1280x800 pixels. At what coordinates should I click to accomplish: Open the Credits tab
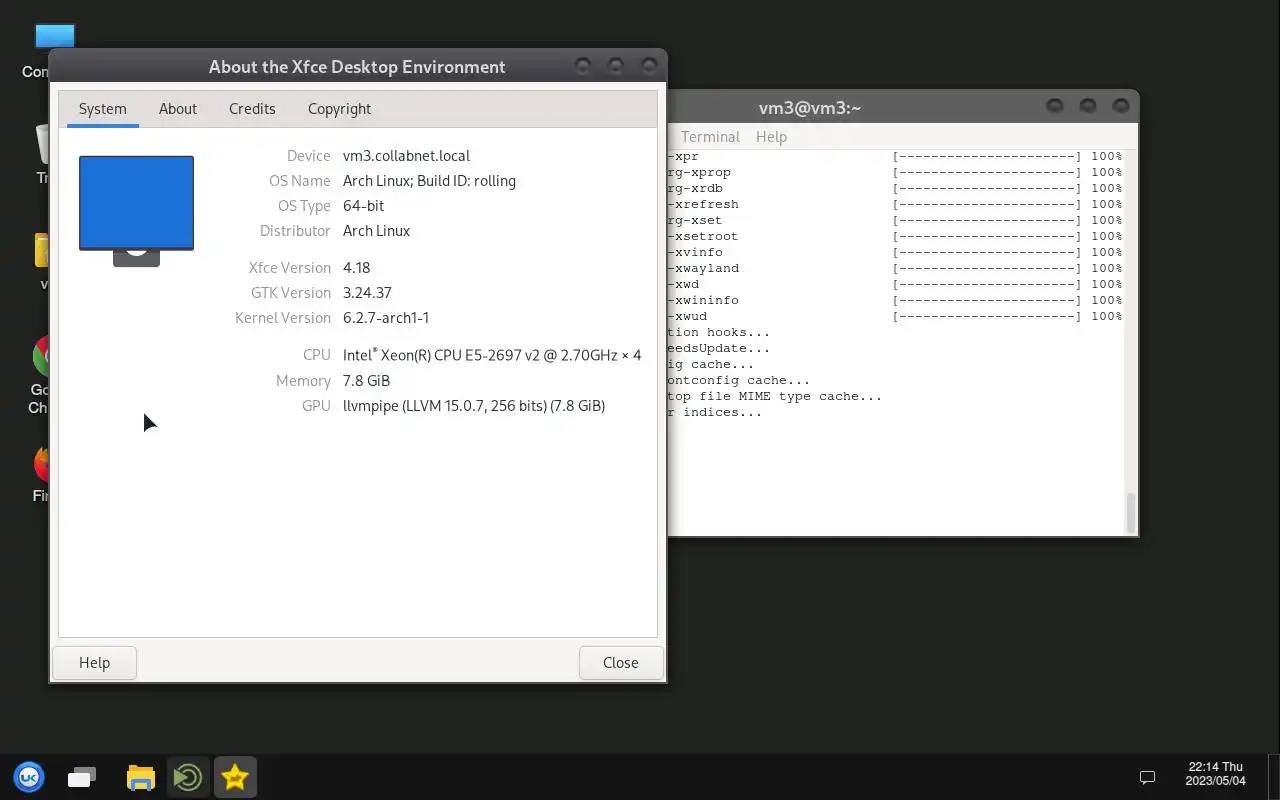pos(252,109)
